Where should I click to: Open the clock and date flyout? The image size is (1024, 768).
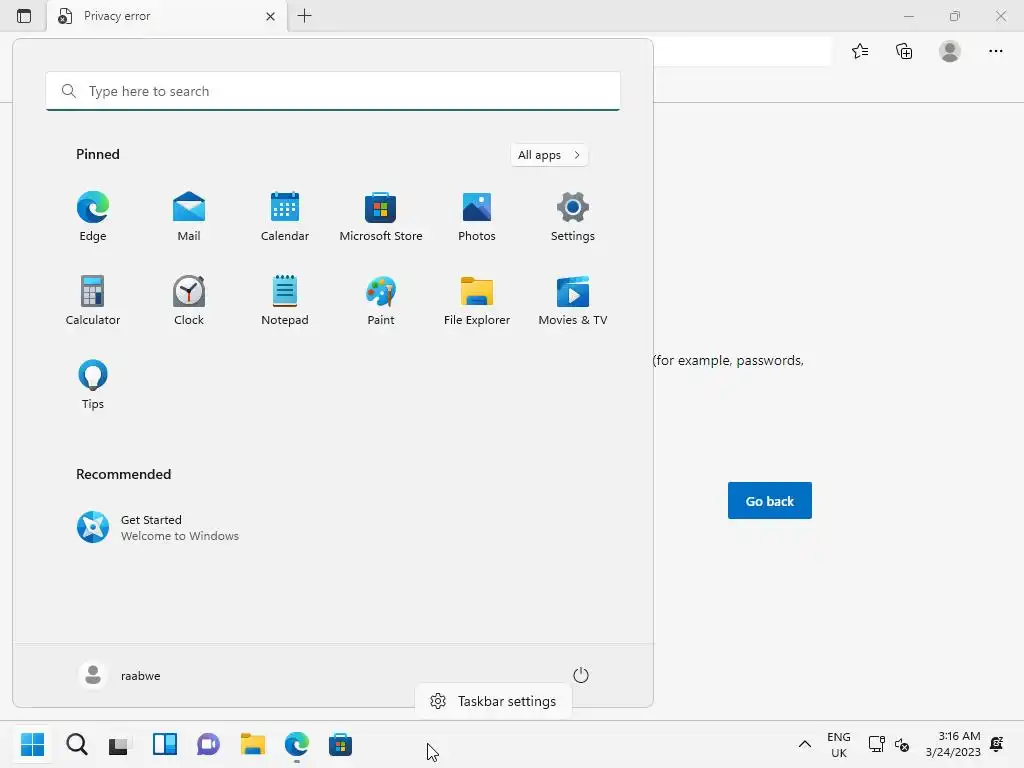953,744
